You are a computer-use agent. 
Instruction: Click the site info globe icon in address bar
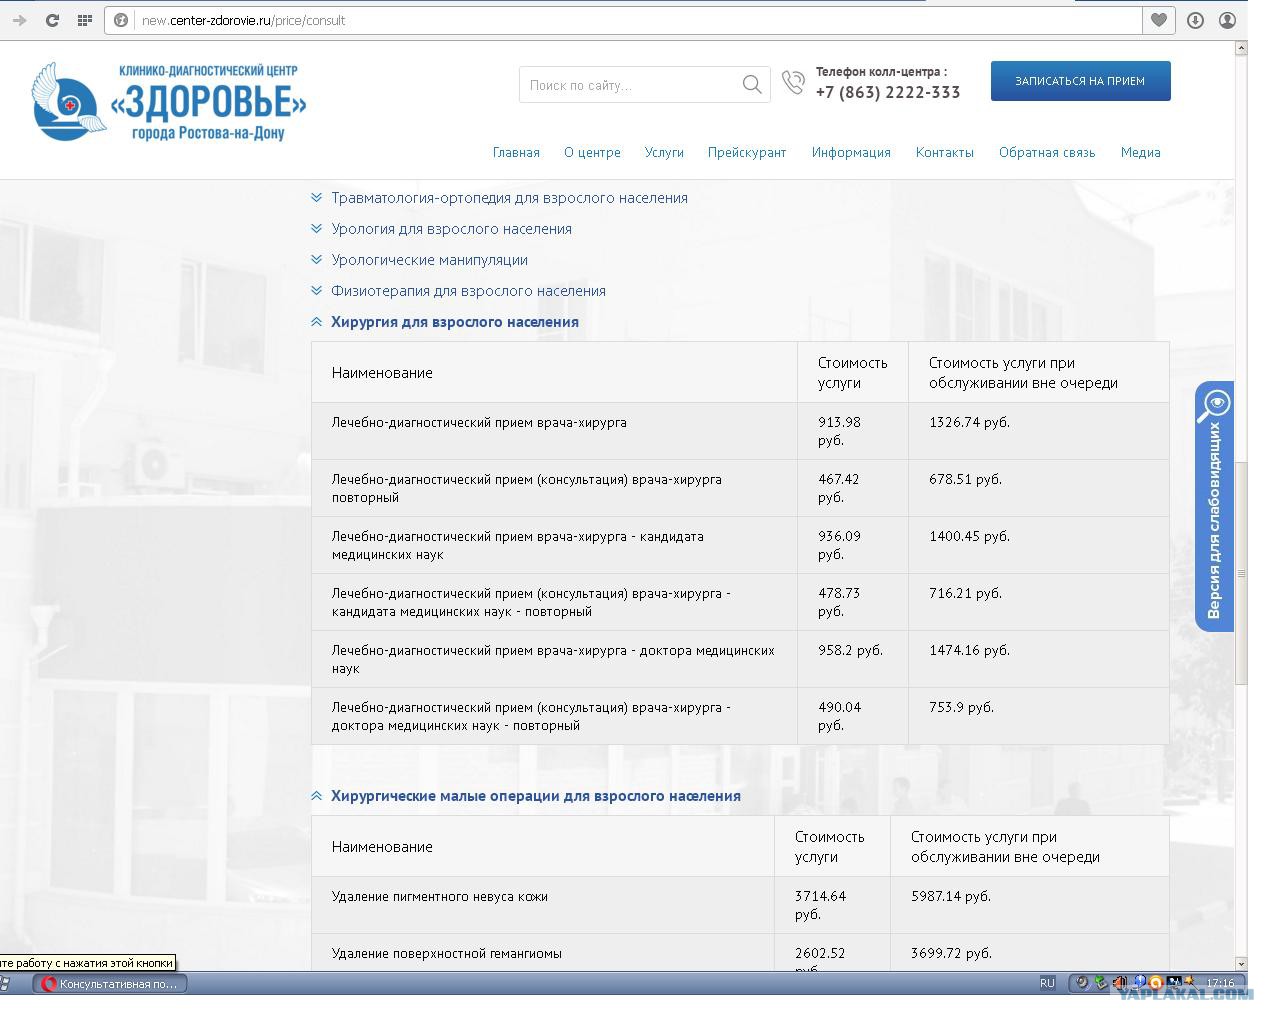(x=122, y=20)
